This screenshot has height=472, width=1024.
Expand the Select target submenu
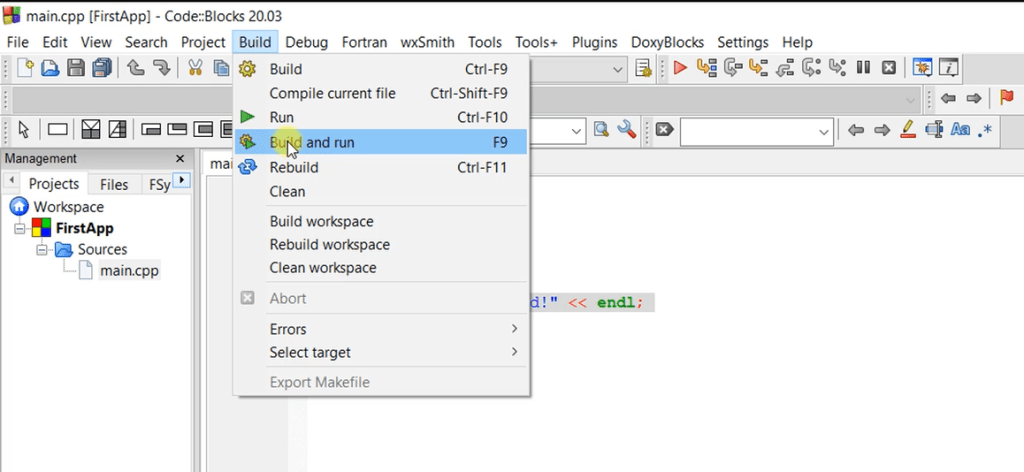396,353
